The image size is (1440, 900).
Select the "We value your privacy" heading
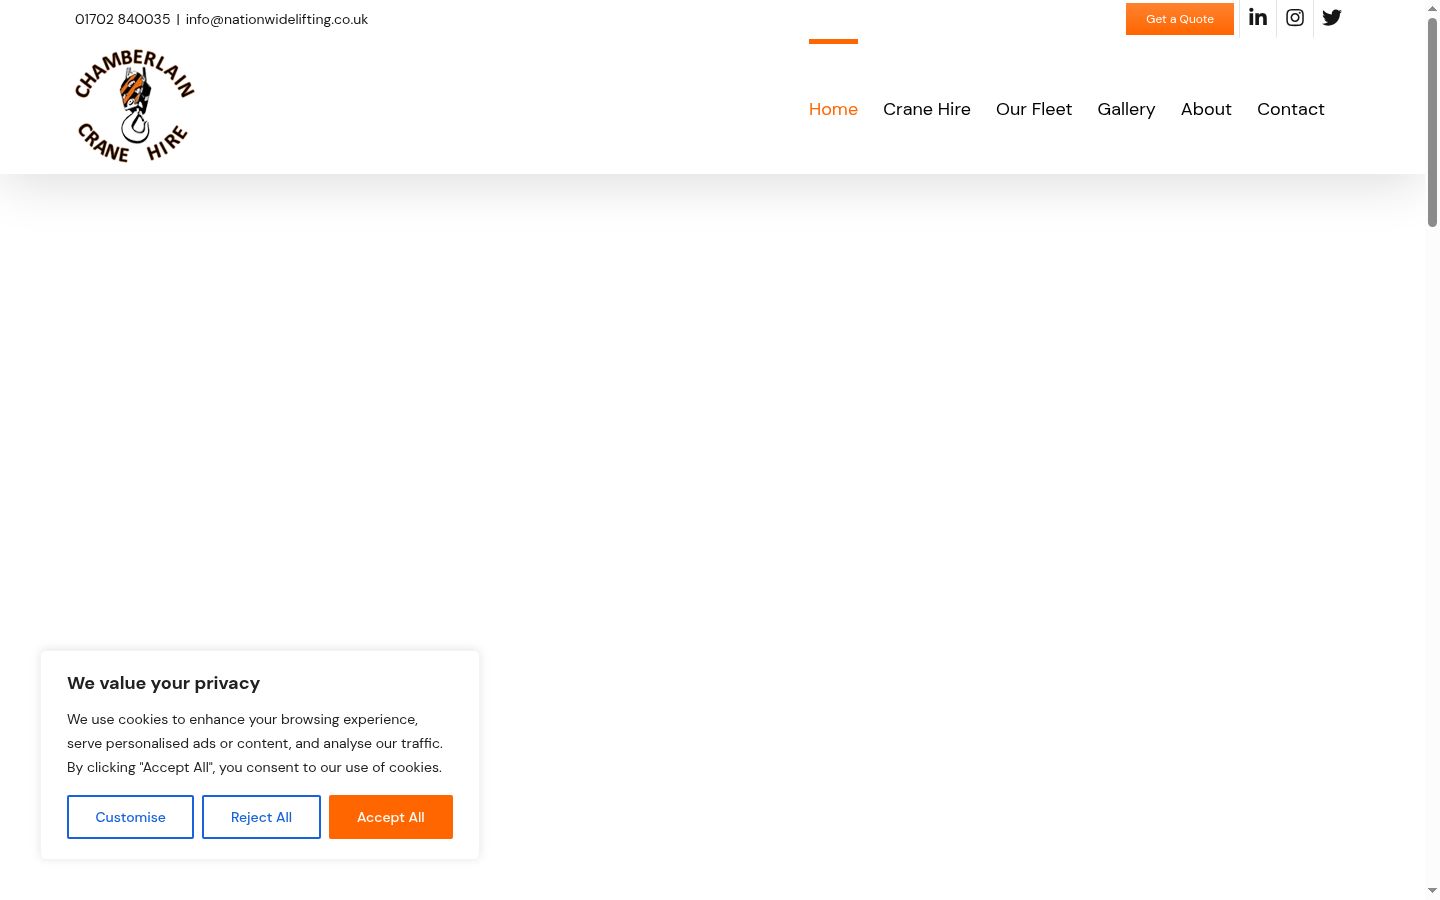(x=163, y=683)
